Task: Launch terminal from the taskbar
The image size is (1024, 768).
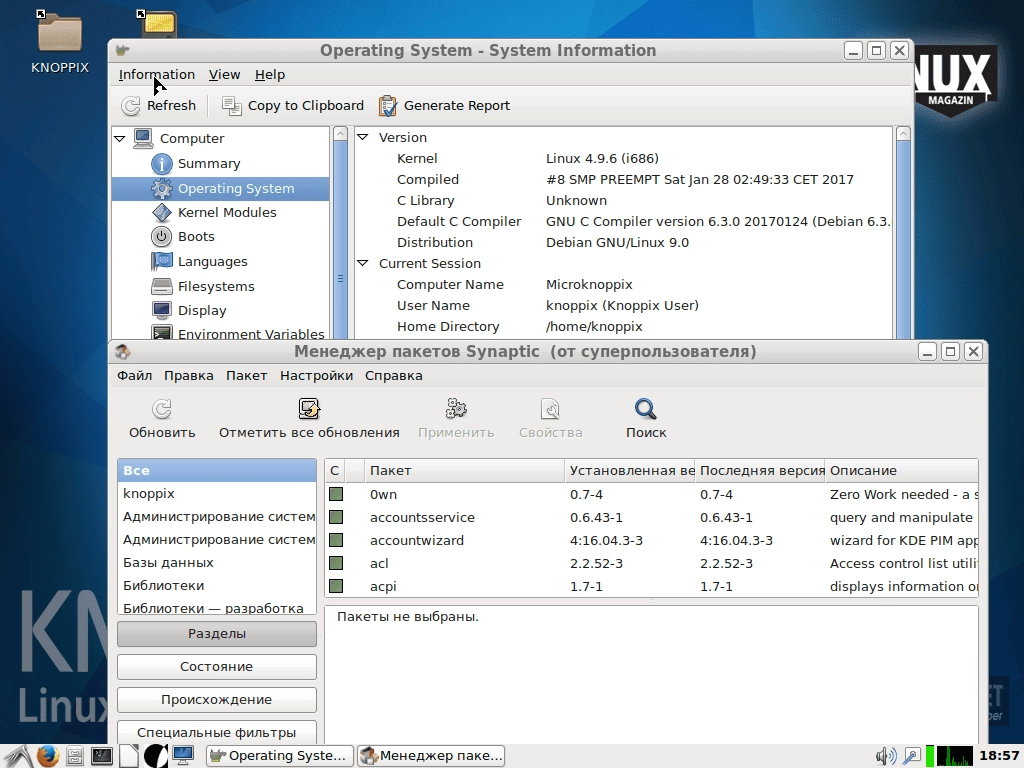Action: [x=102, y=756]
